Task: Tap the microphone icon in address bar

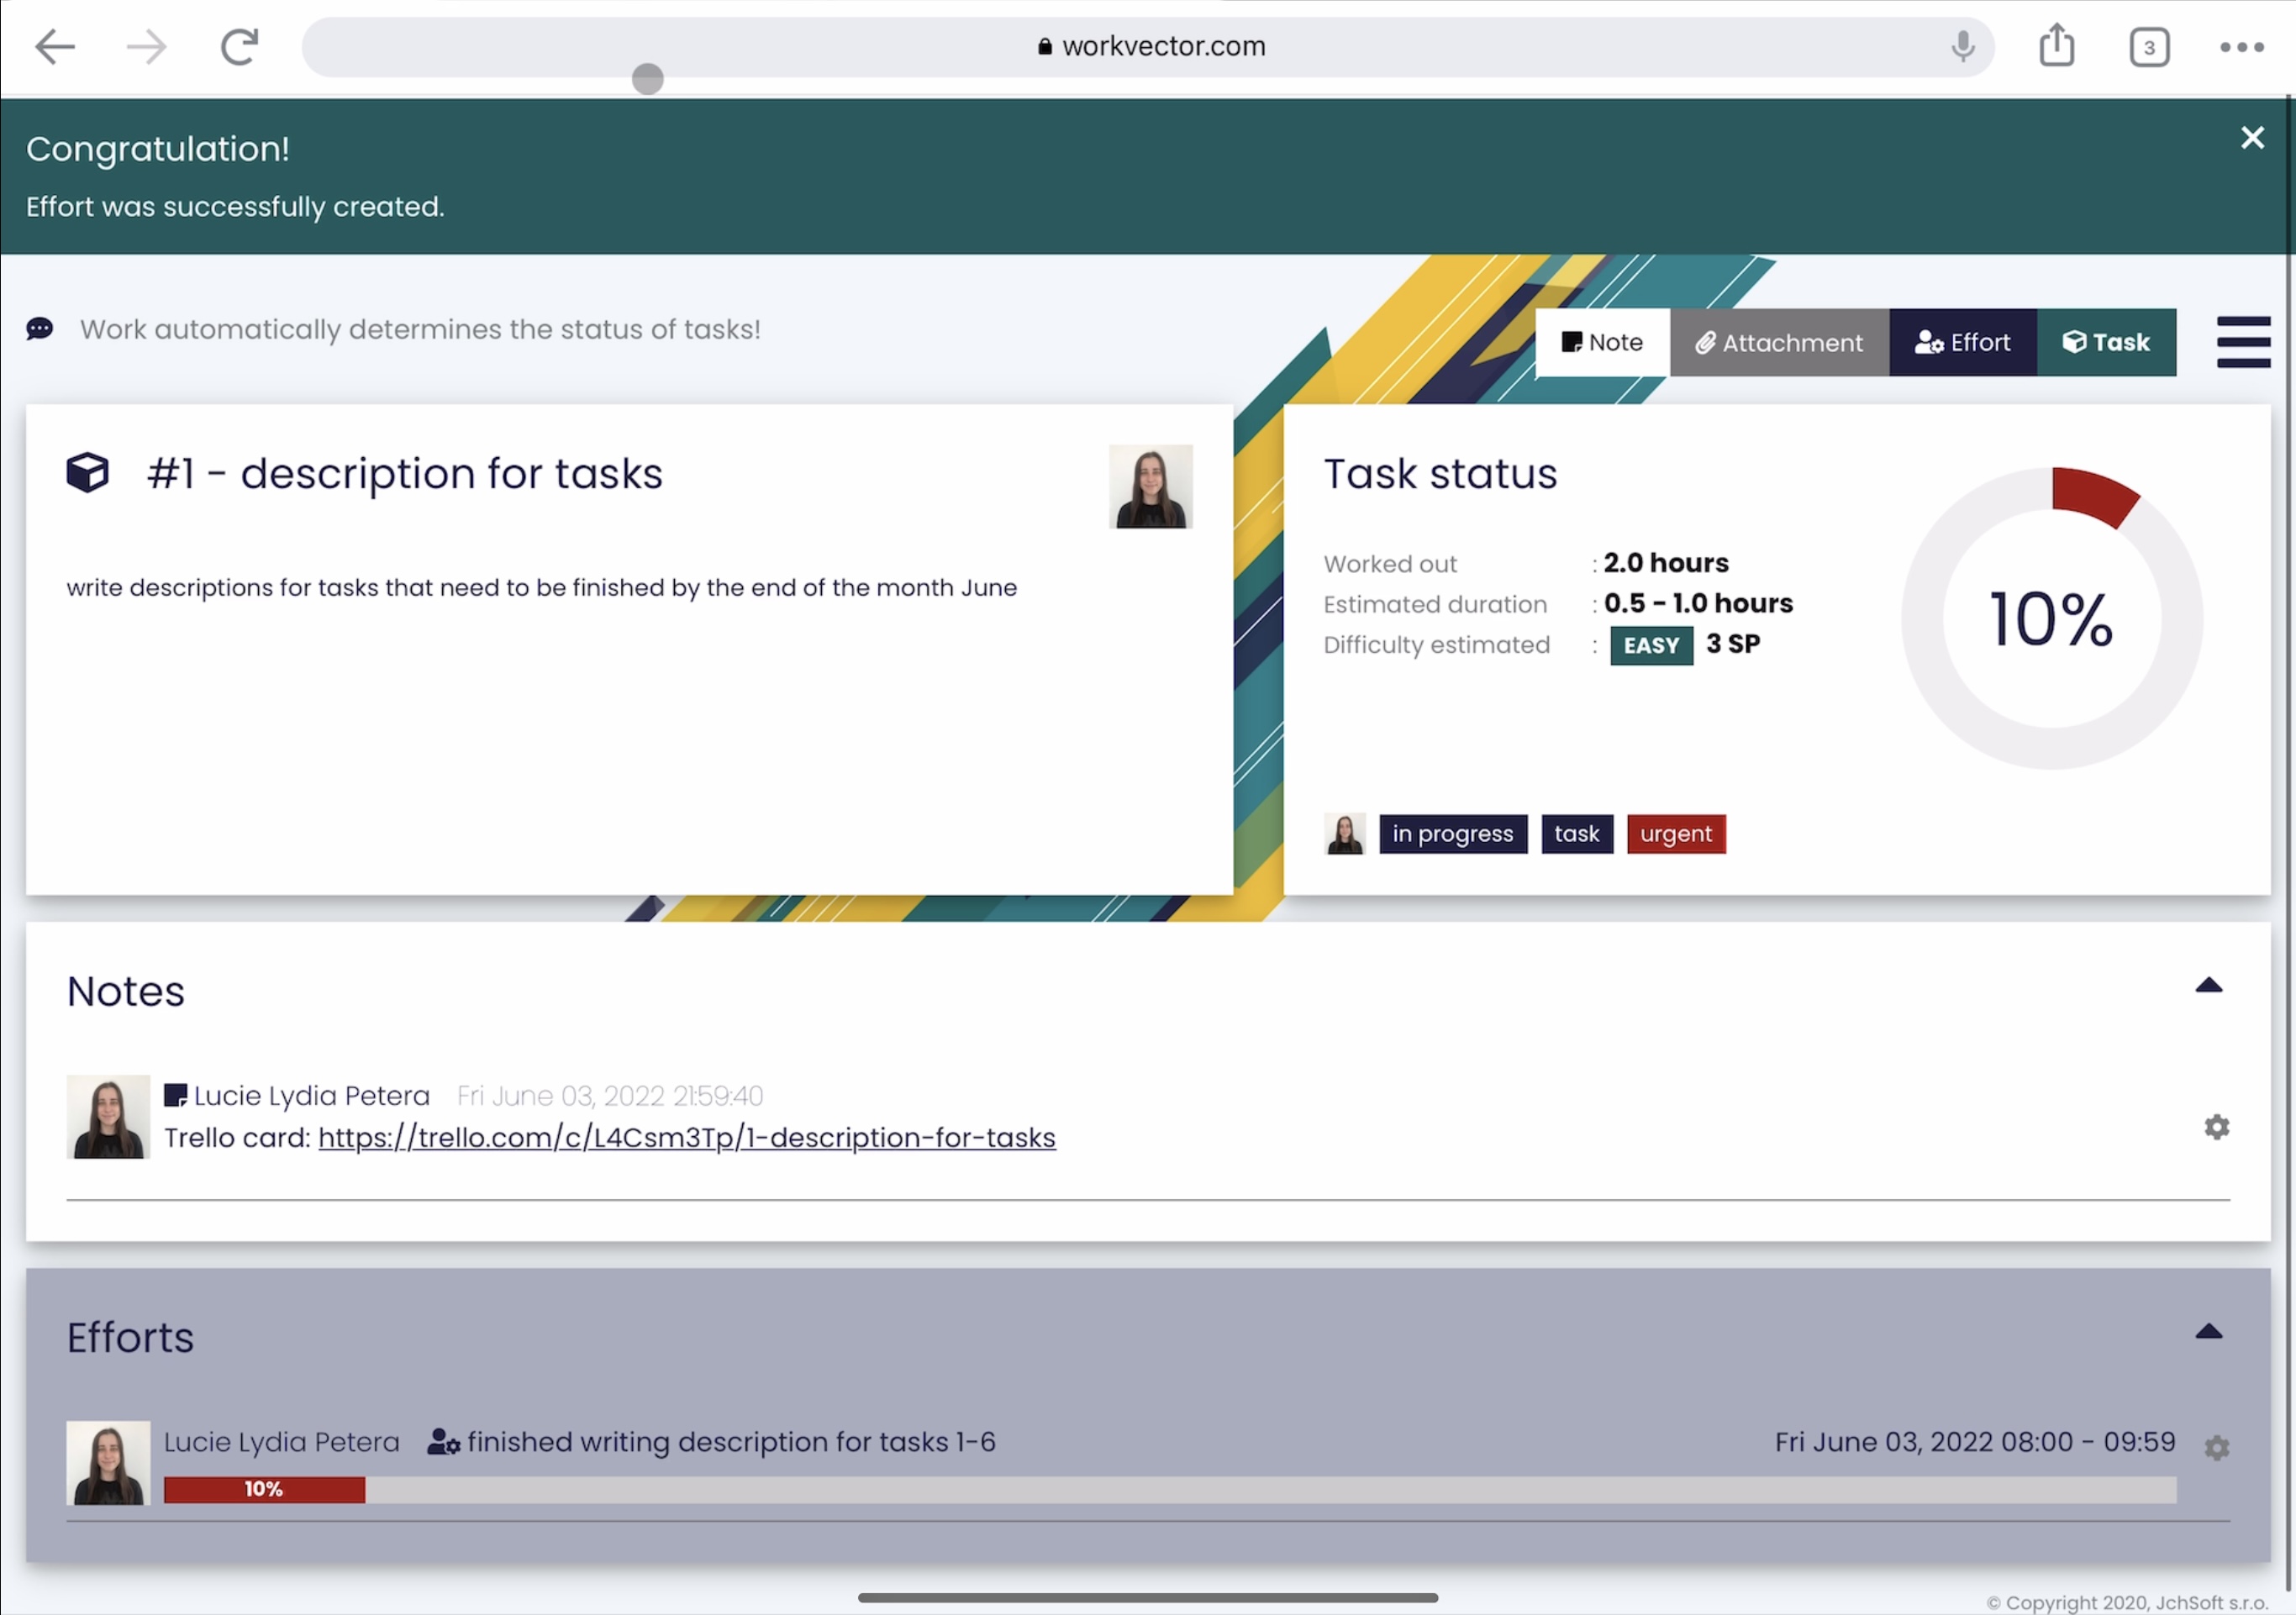Action: click(x=1962, y=46)
